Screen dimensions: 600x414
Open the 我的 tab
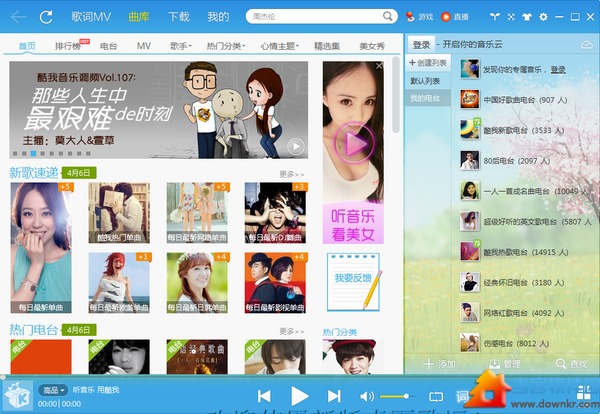pyautogui.click(x=218, y=17)
